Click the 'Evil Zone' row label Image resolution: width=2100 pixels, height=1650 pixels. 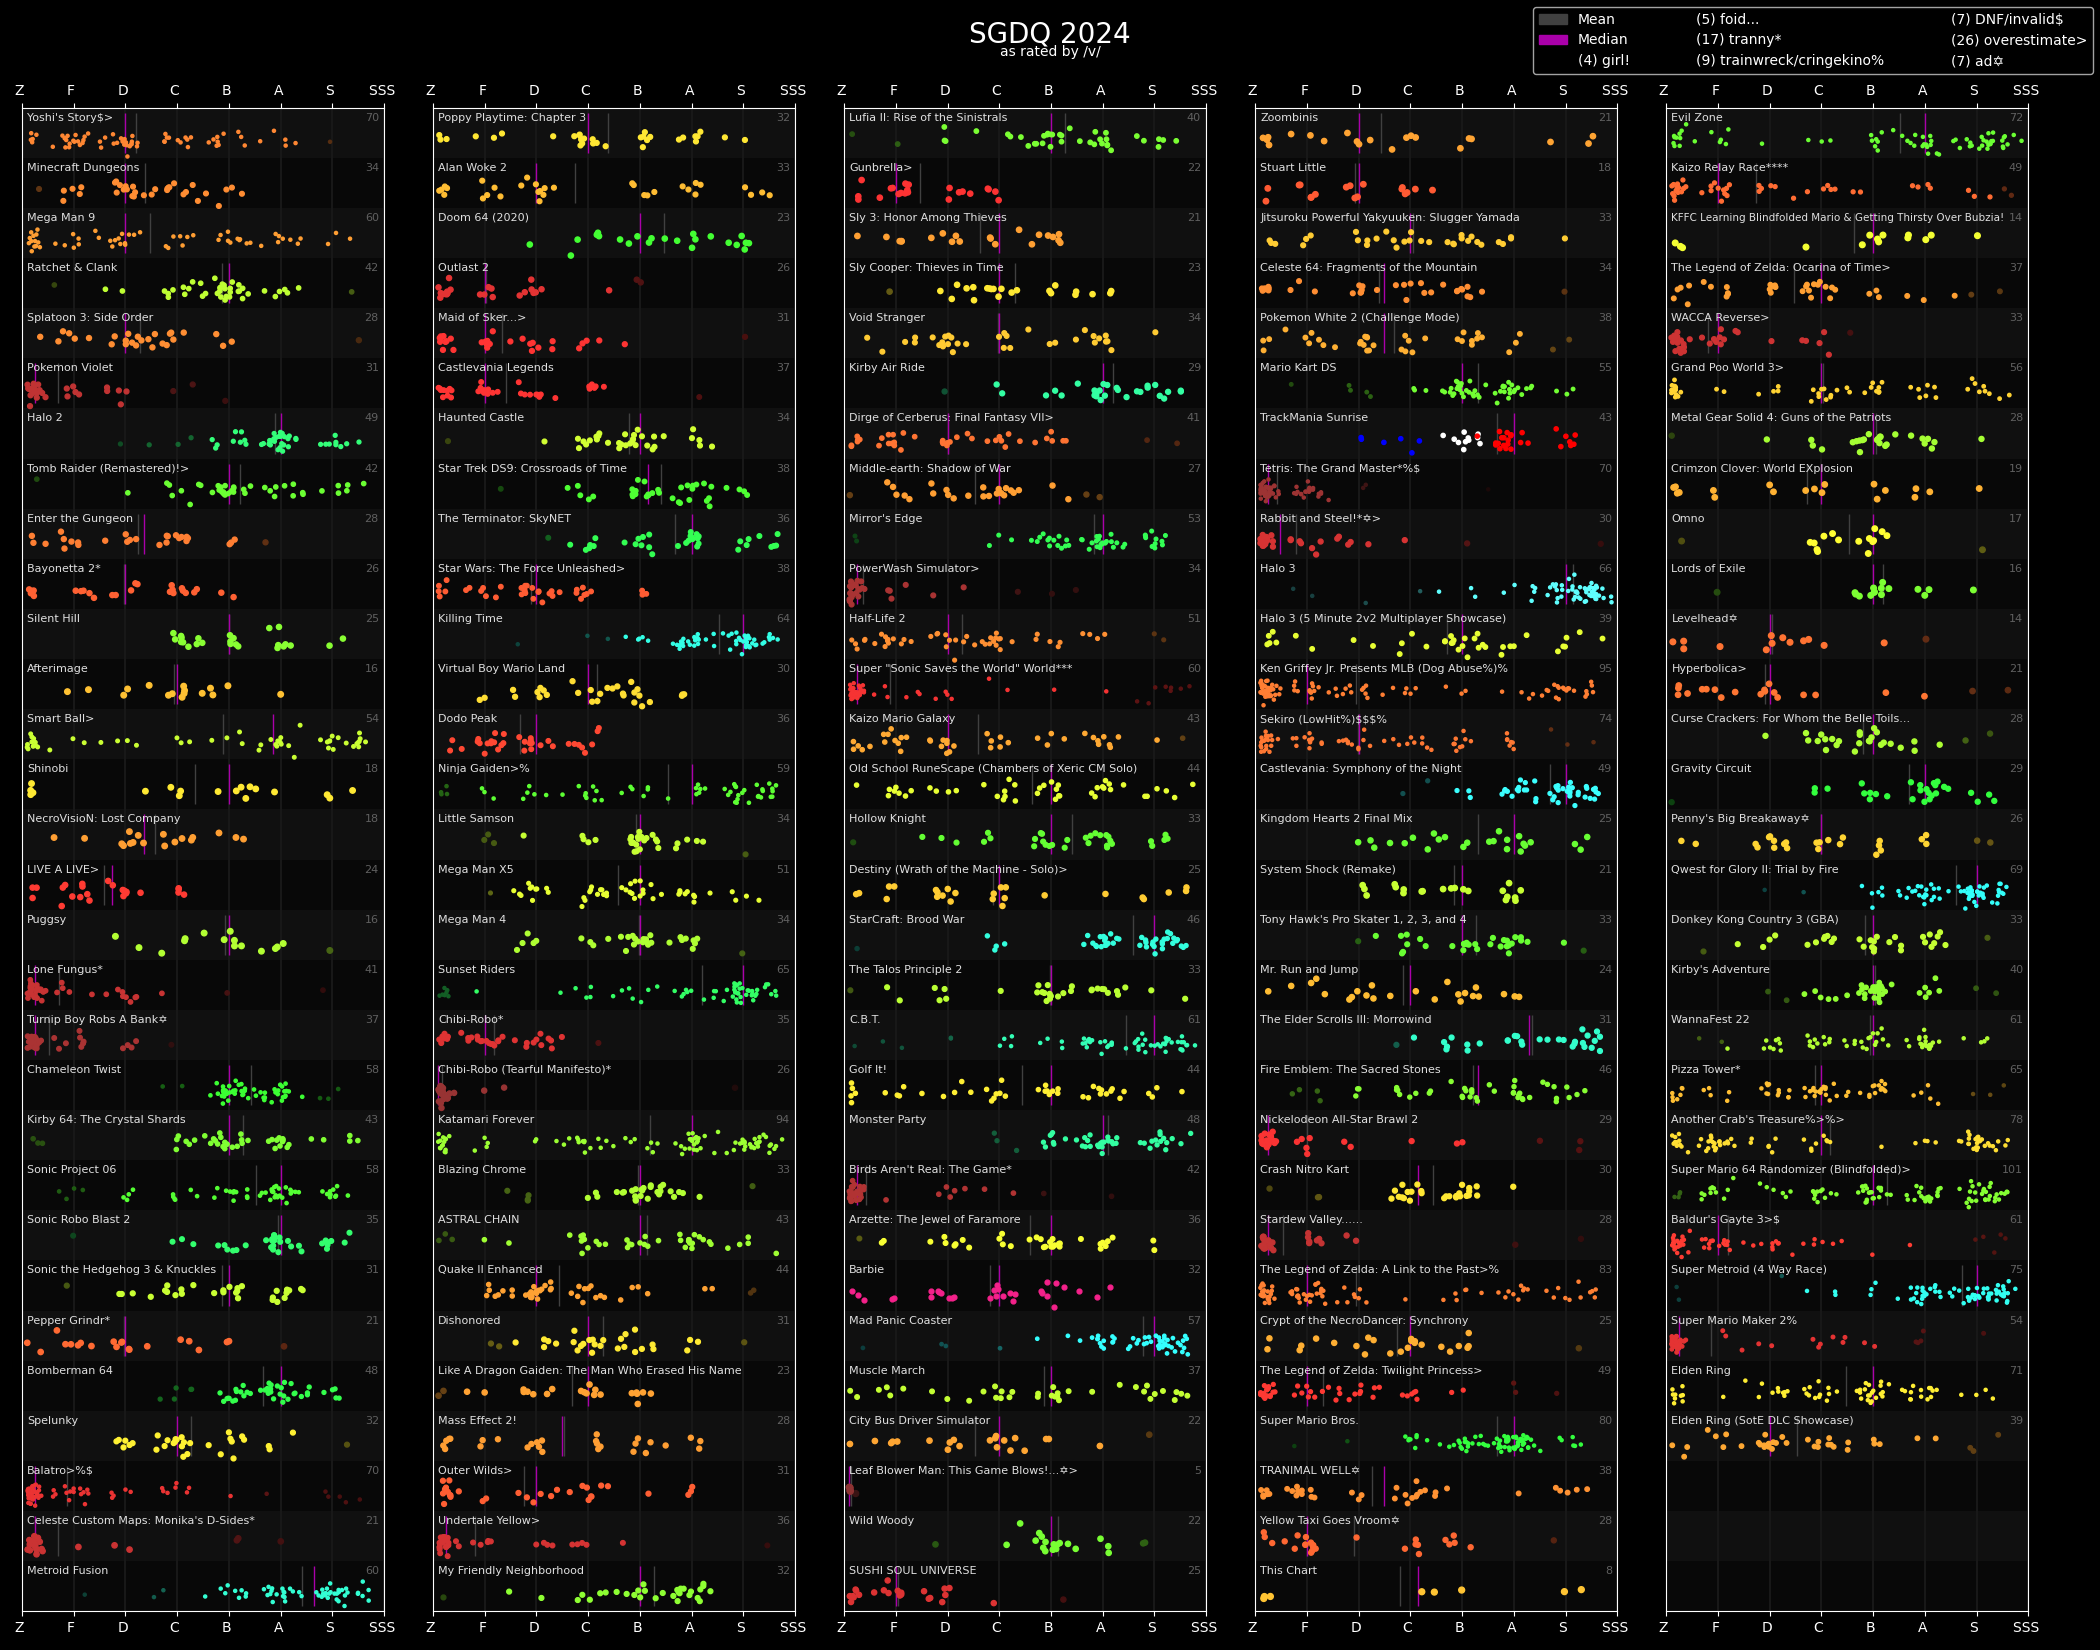pos(1697,117)
